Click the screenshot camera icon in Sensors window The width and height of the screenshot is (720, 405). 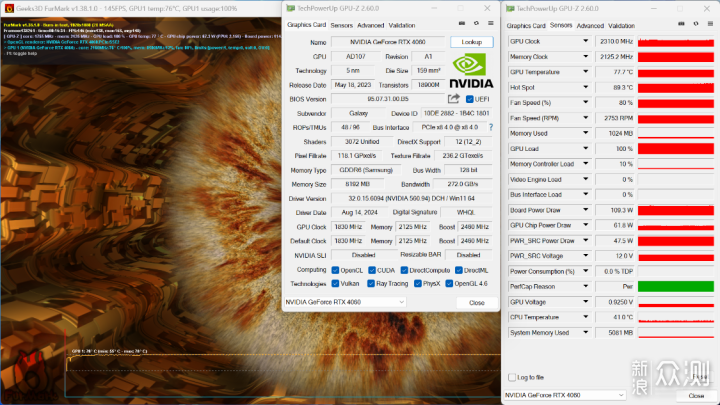click(681, 24)
